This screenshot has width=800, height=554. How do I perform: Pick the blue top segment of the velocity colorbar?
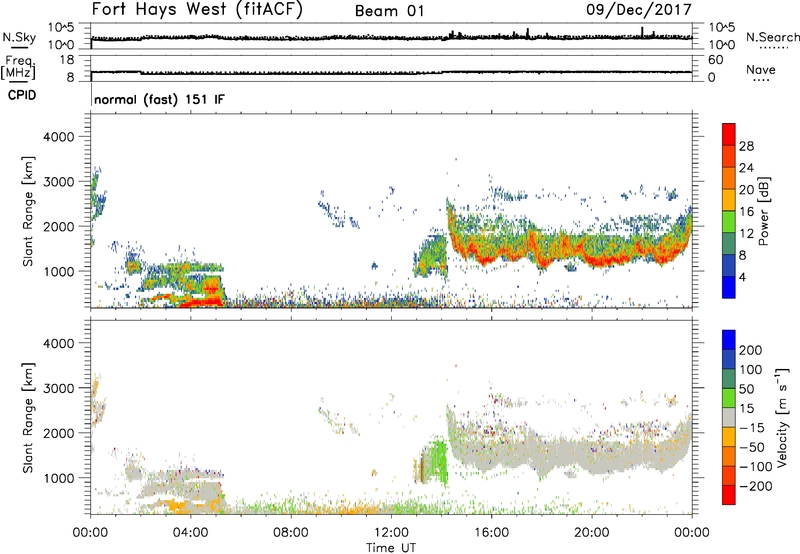coord(729,340)
